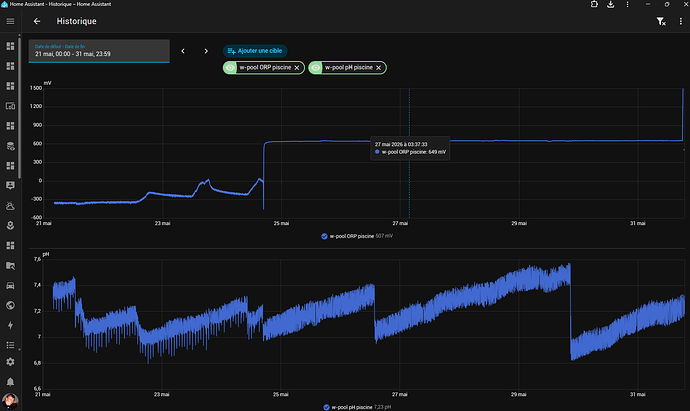Open the browser extensions puzzle icon
The height and width of the screenshot is (411, 690).
point(594,4)
